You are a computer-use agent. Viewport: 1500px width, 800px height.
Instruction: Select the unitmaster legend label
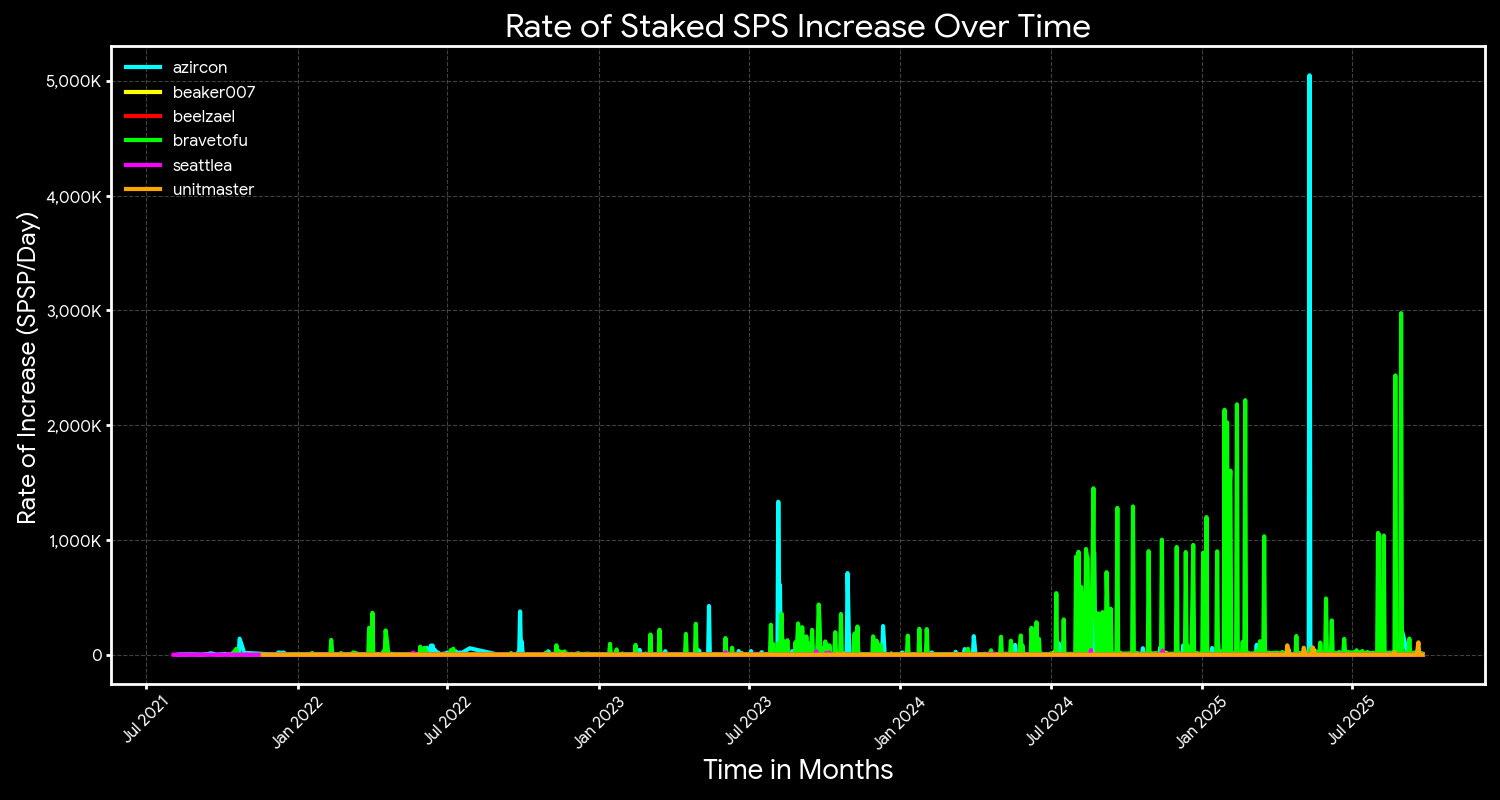click(x=213, y=190)
